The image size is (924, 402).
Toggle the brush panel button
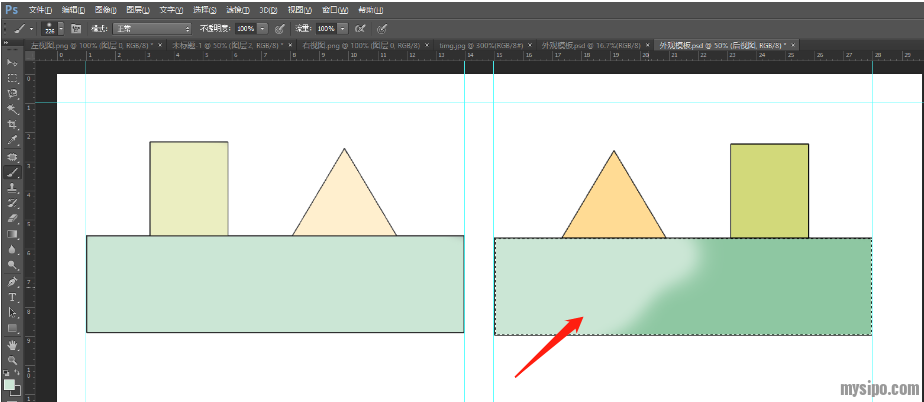[75, 29]
